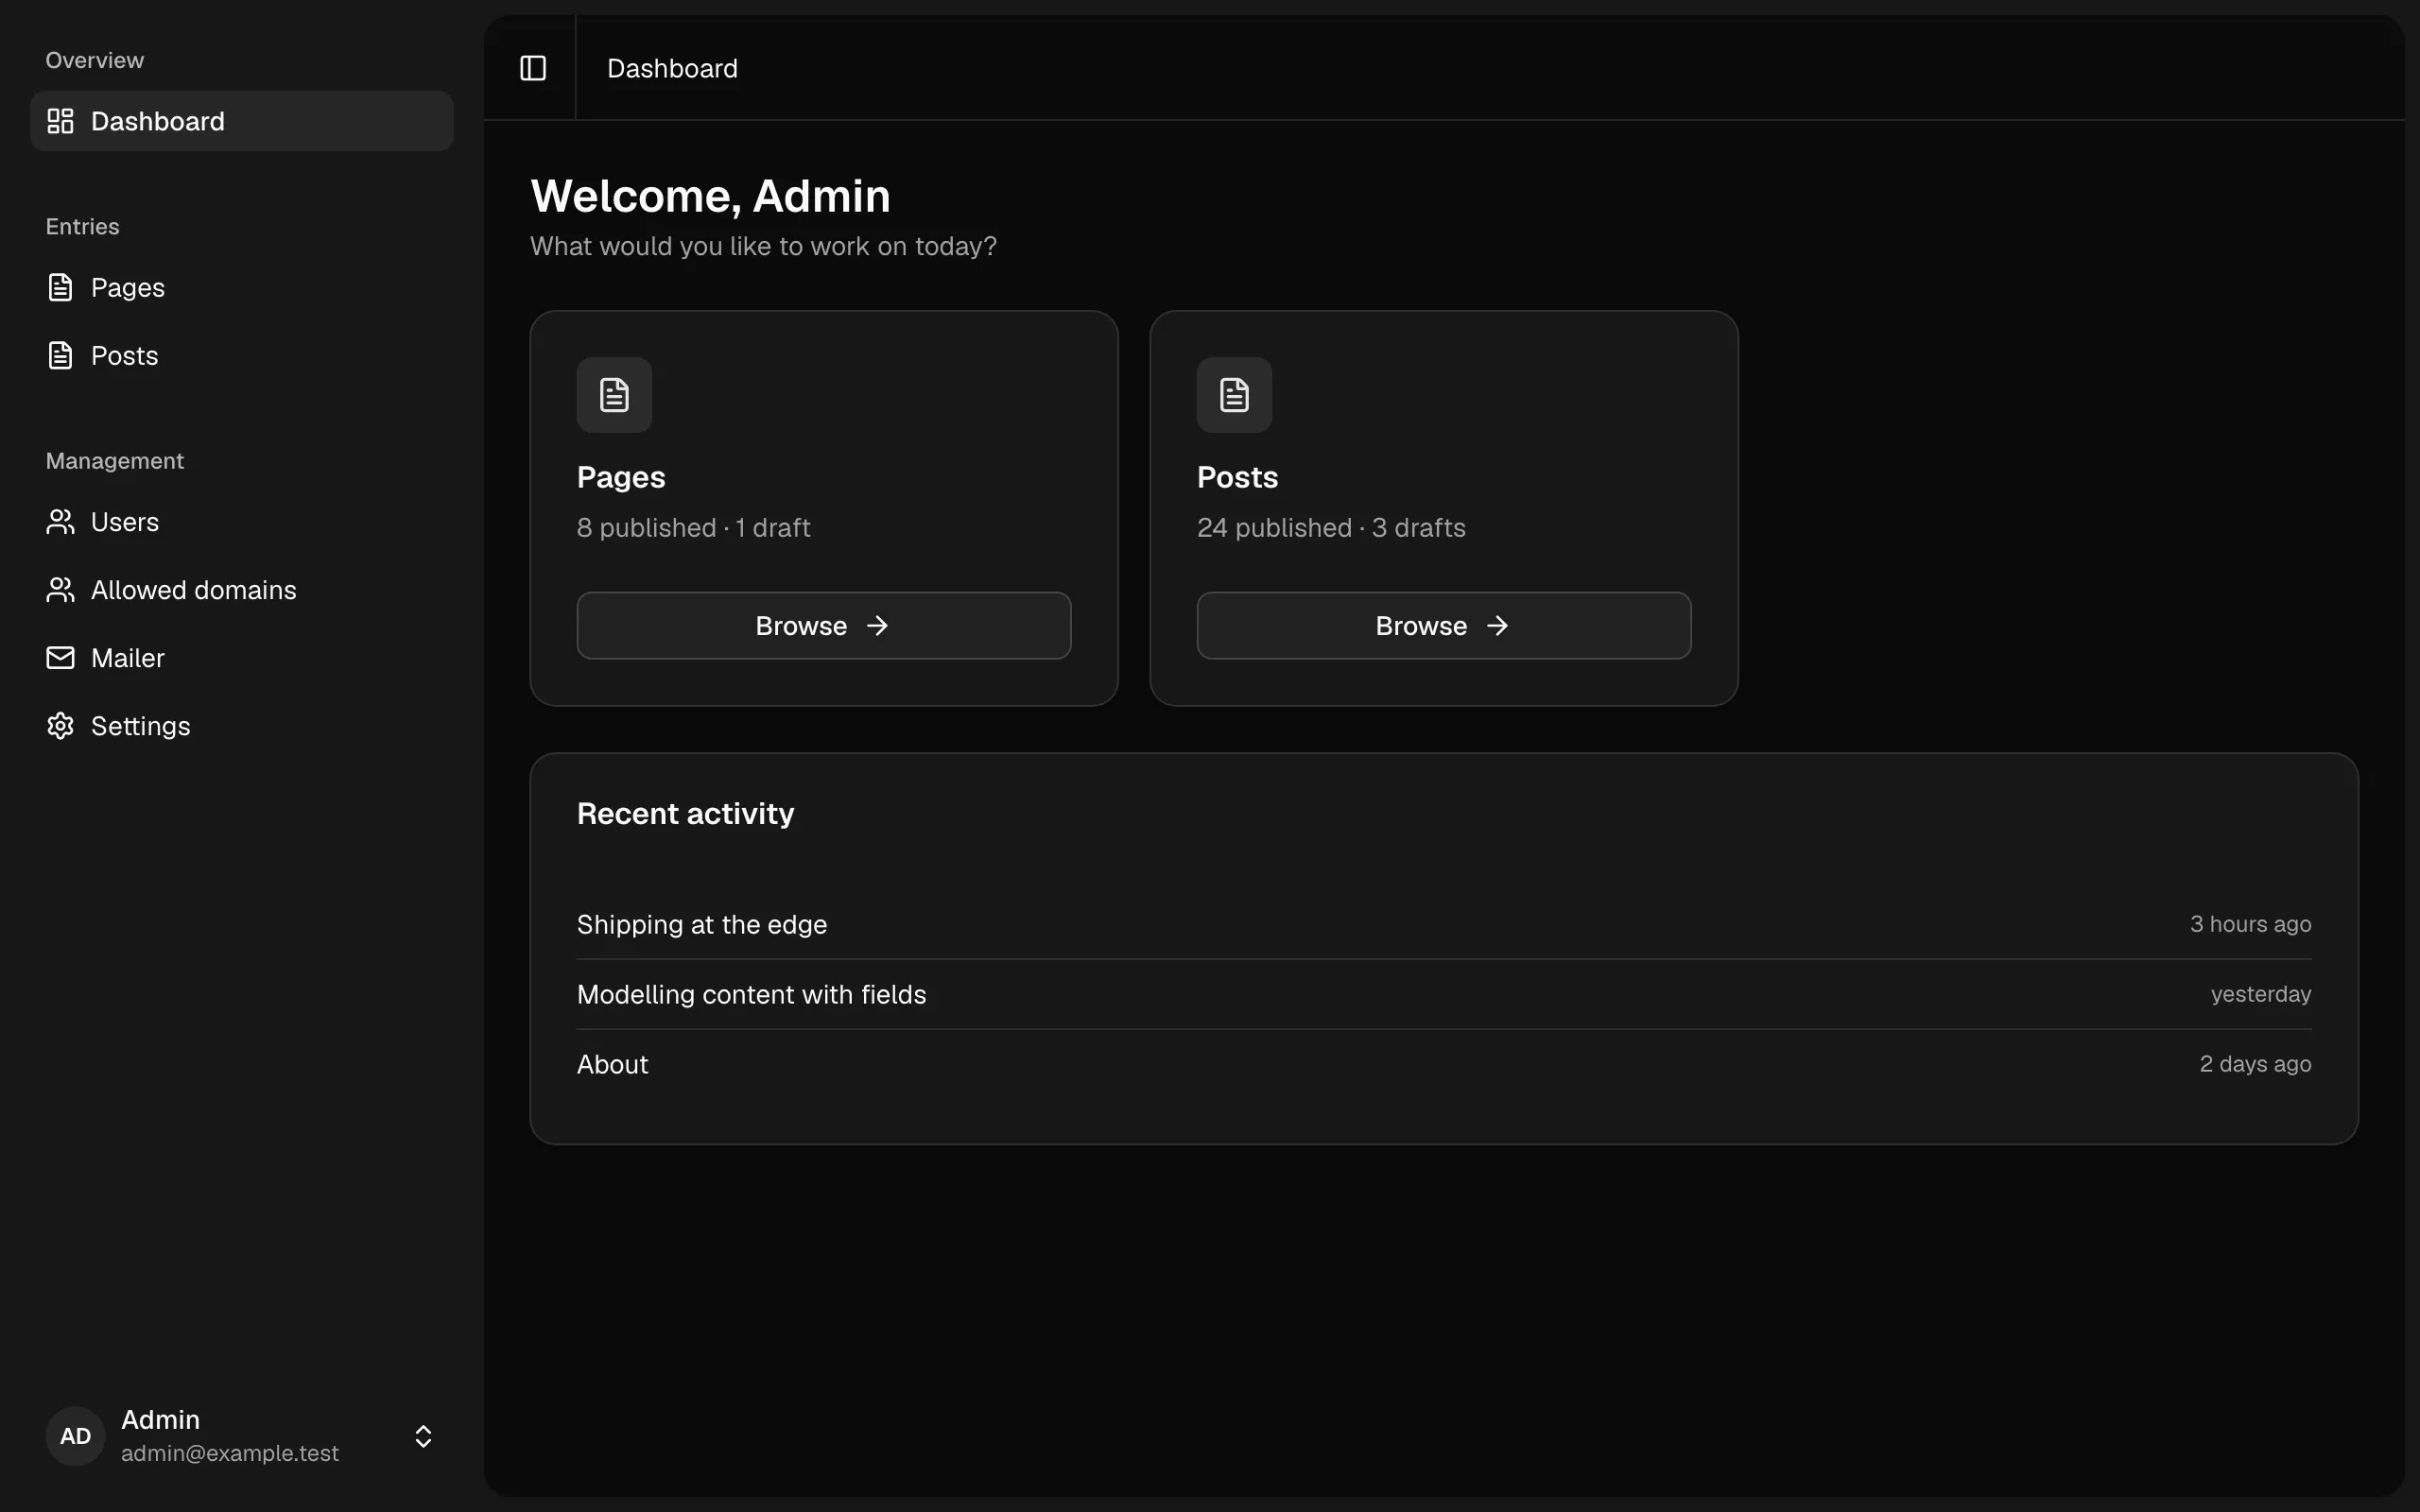Screen dimensions: 2420x1512
Task: Click the Dashboard grid icon in sidebar
Action: coord(60,121)
